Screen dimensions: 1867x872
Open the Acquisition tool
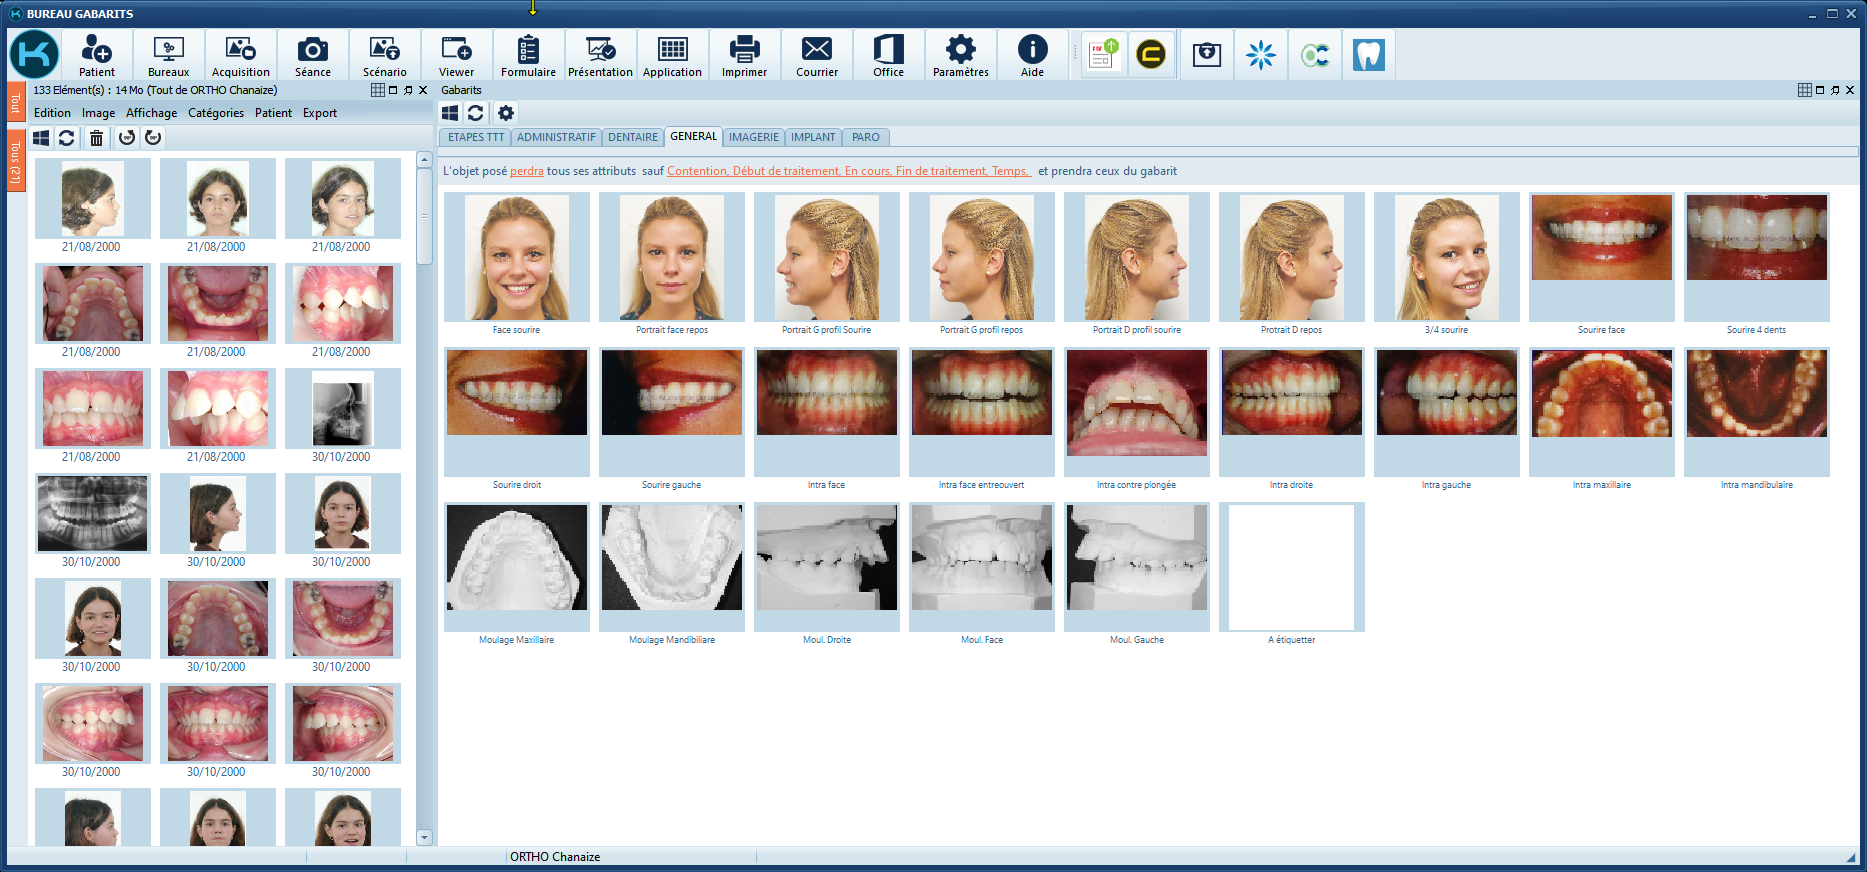240,55
